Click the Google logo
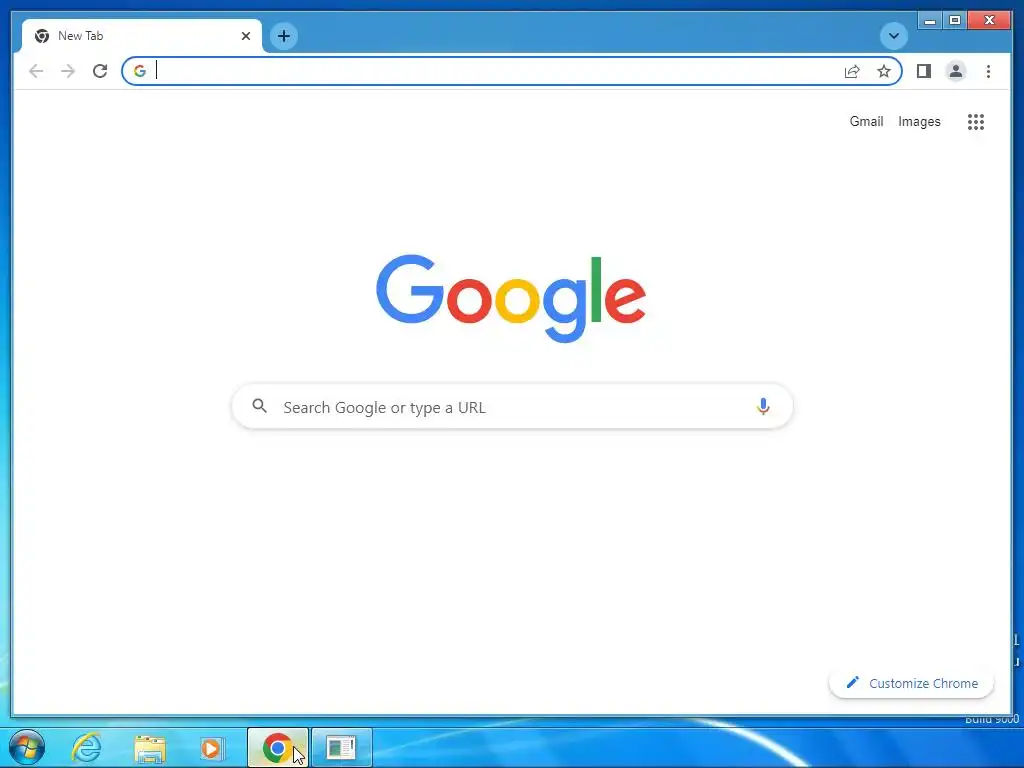 click(511, 298)
